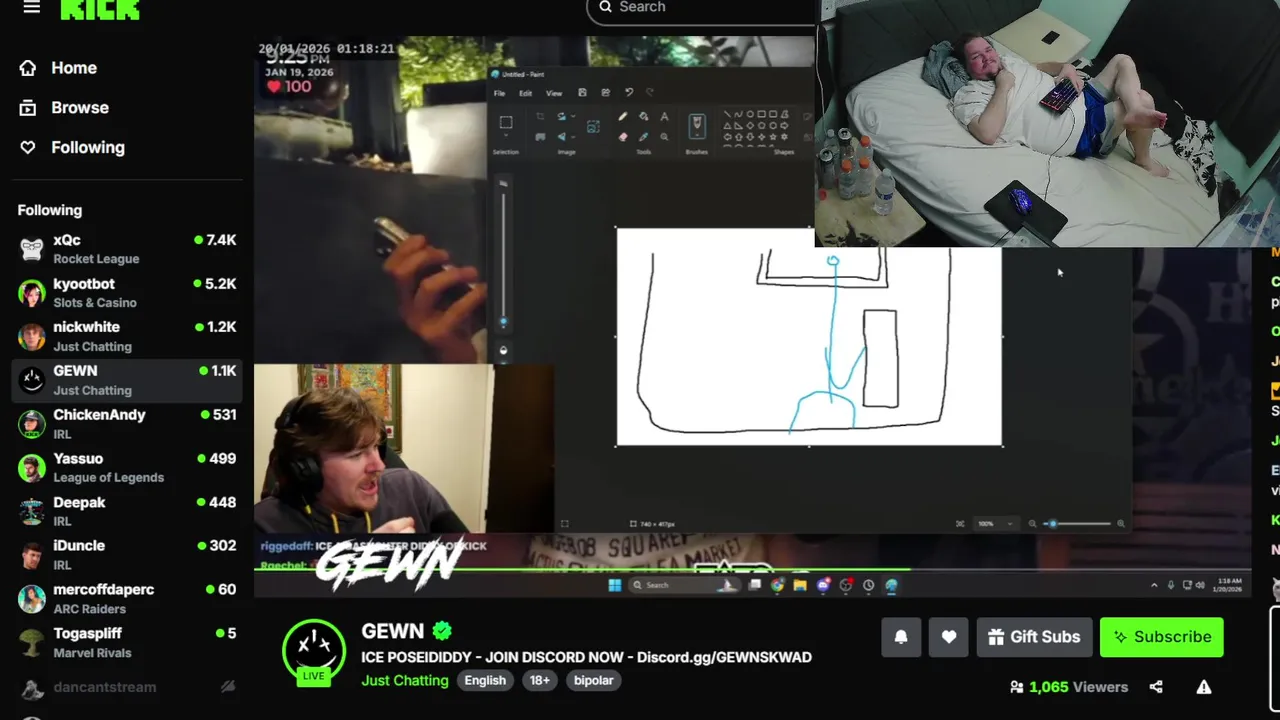Expand Paint's Flip dropdown
Screen dimensions: 1280x720
(x=573, y=137)
